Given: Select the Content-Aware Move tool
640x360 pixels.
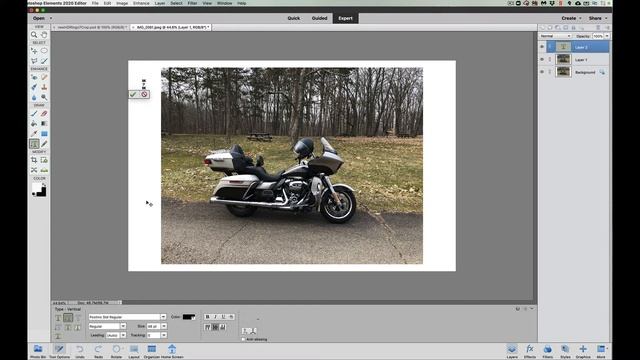Looking at the screenshot, I should tap(34, 170).
